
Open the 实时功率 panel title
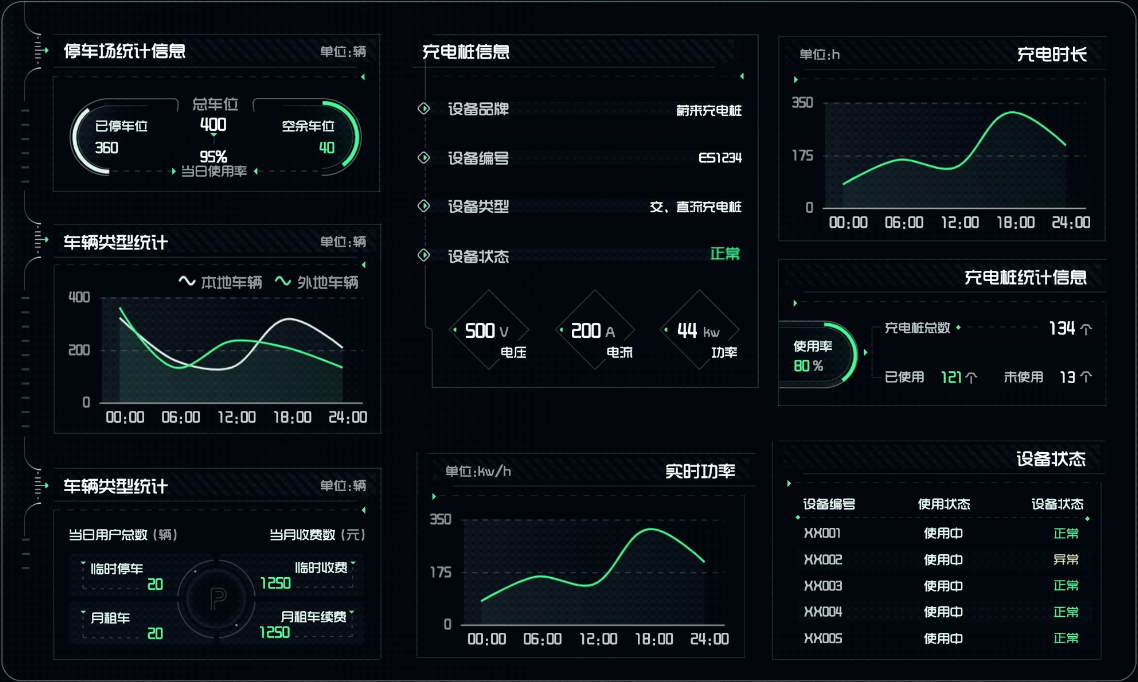[x=700, y=471]
